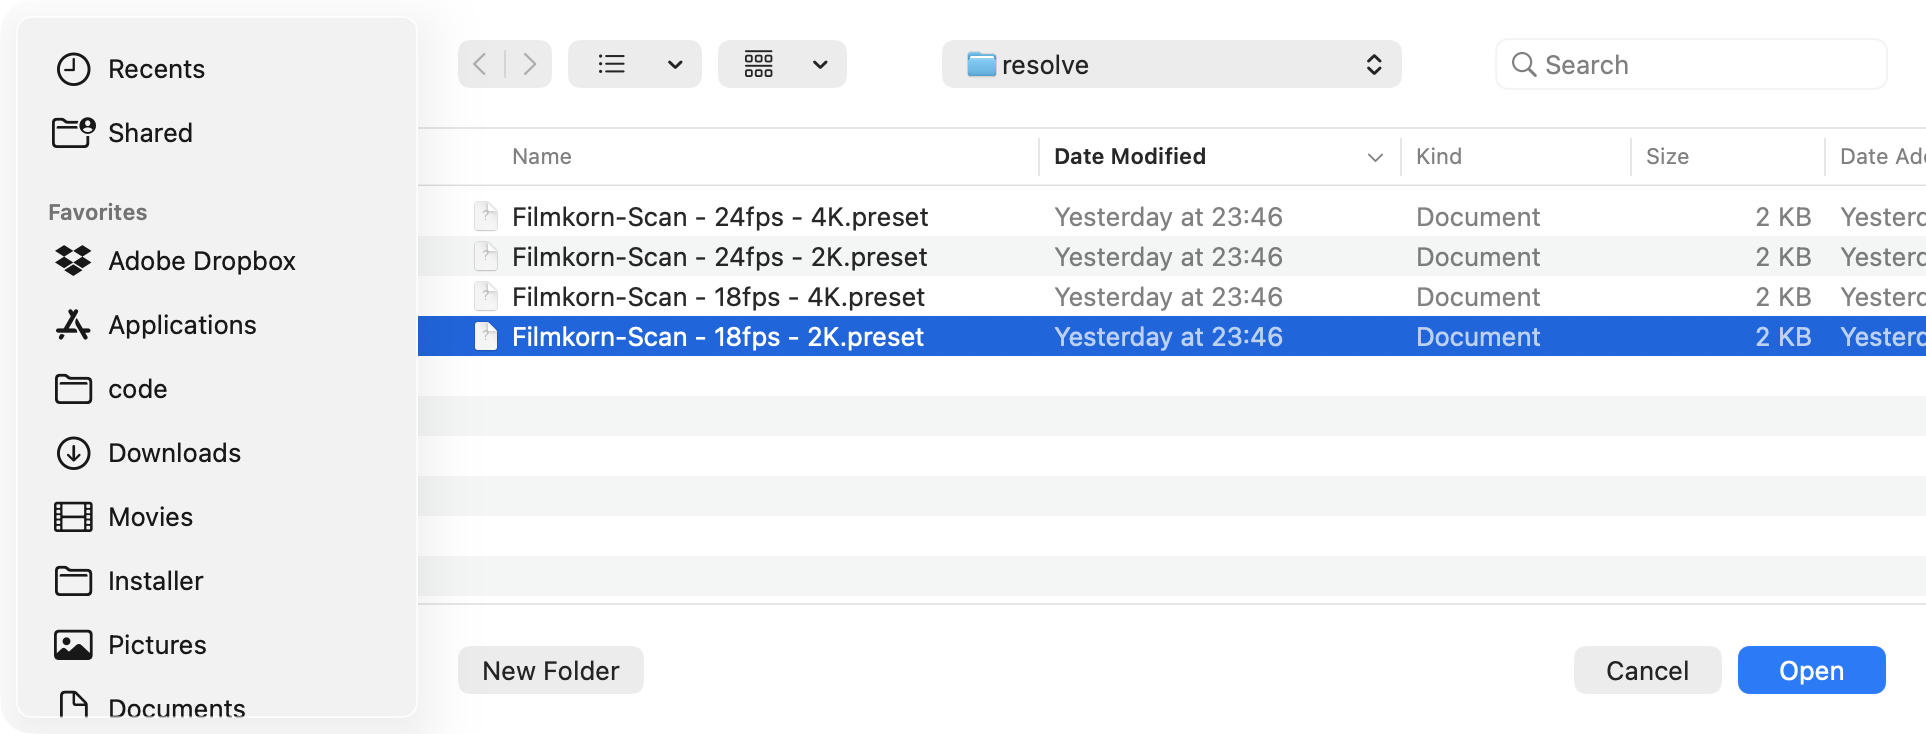This screenshot has height=734, width=1926.
Task: Click the file icon of 18fps 2K preset
Action: click(486, 336)
